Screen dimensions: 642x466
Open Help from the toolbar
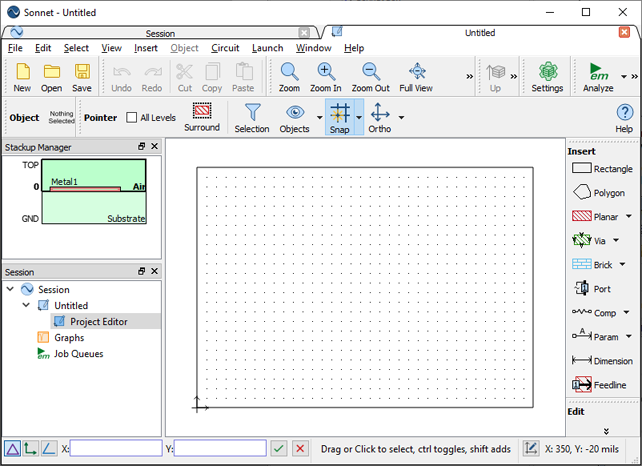pos(624,118)
